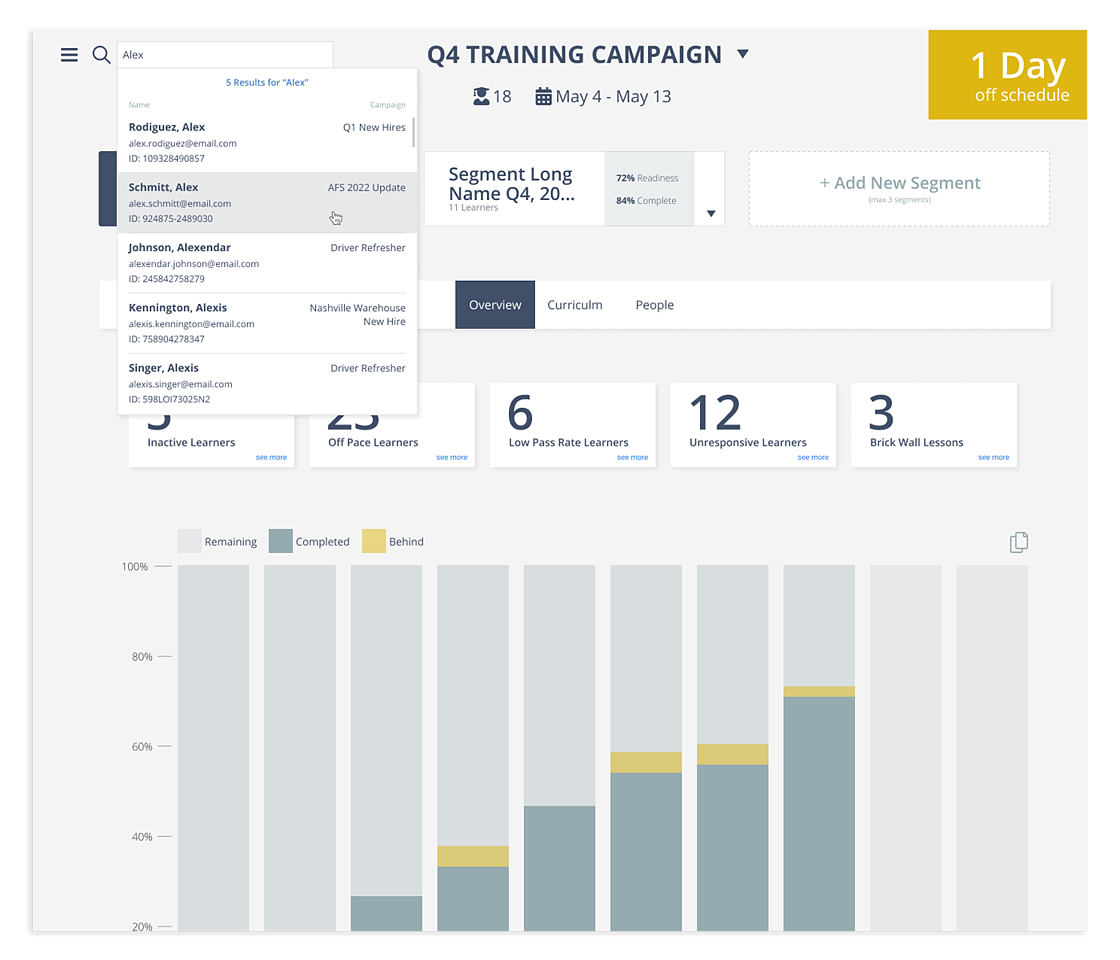The width and height of the screenshot is (1120, 960).
Task: Click the 6 Low Pass Rate Learners card
Action: 573,425
